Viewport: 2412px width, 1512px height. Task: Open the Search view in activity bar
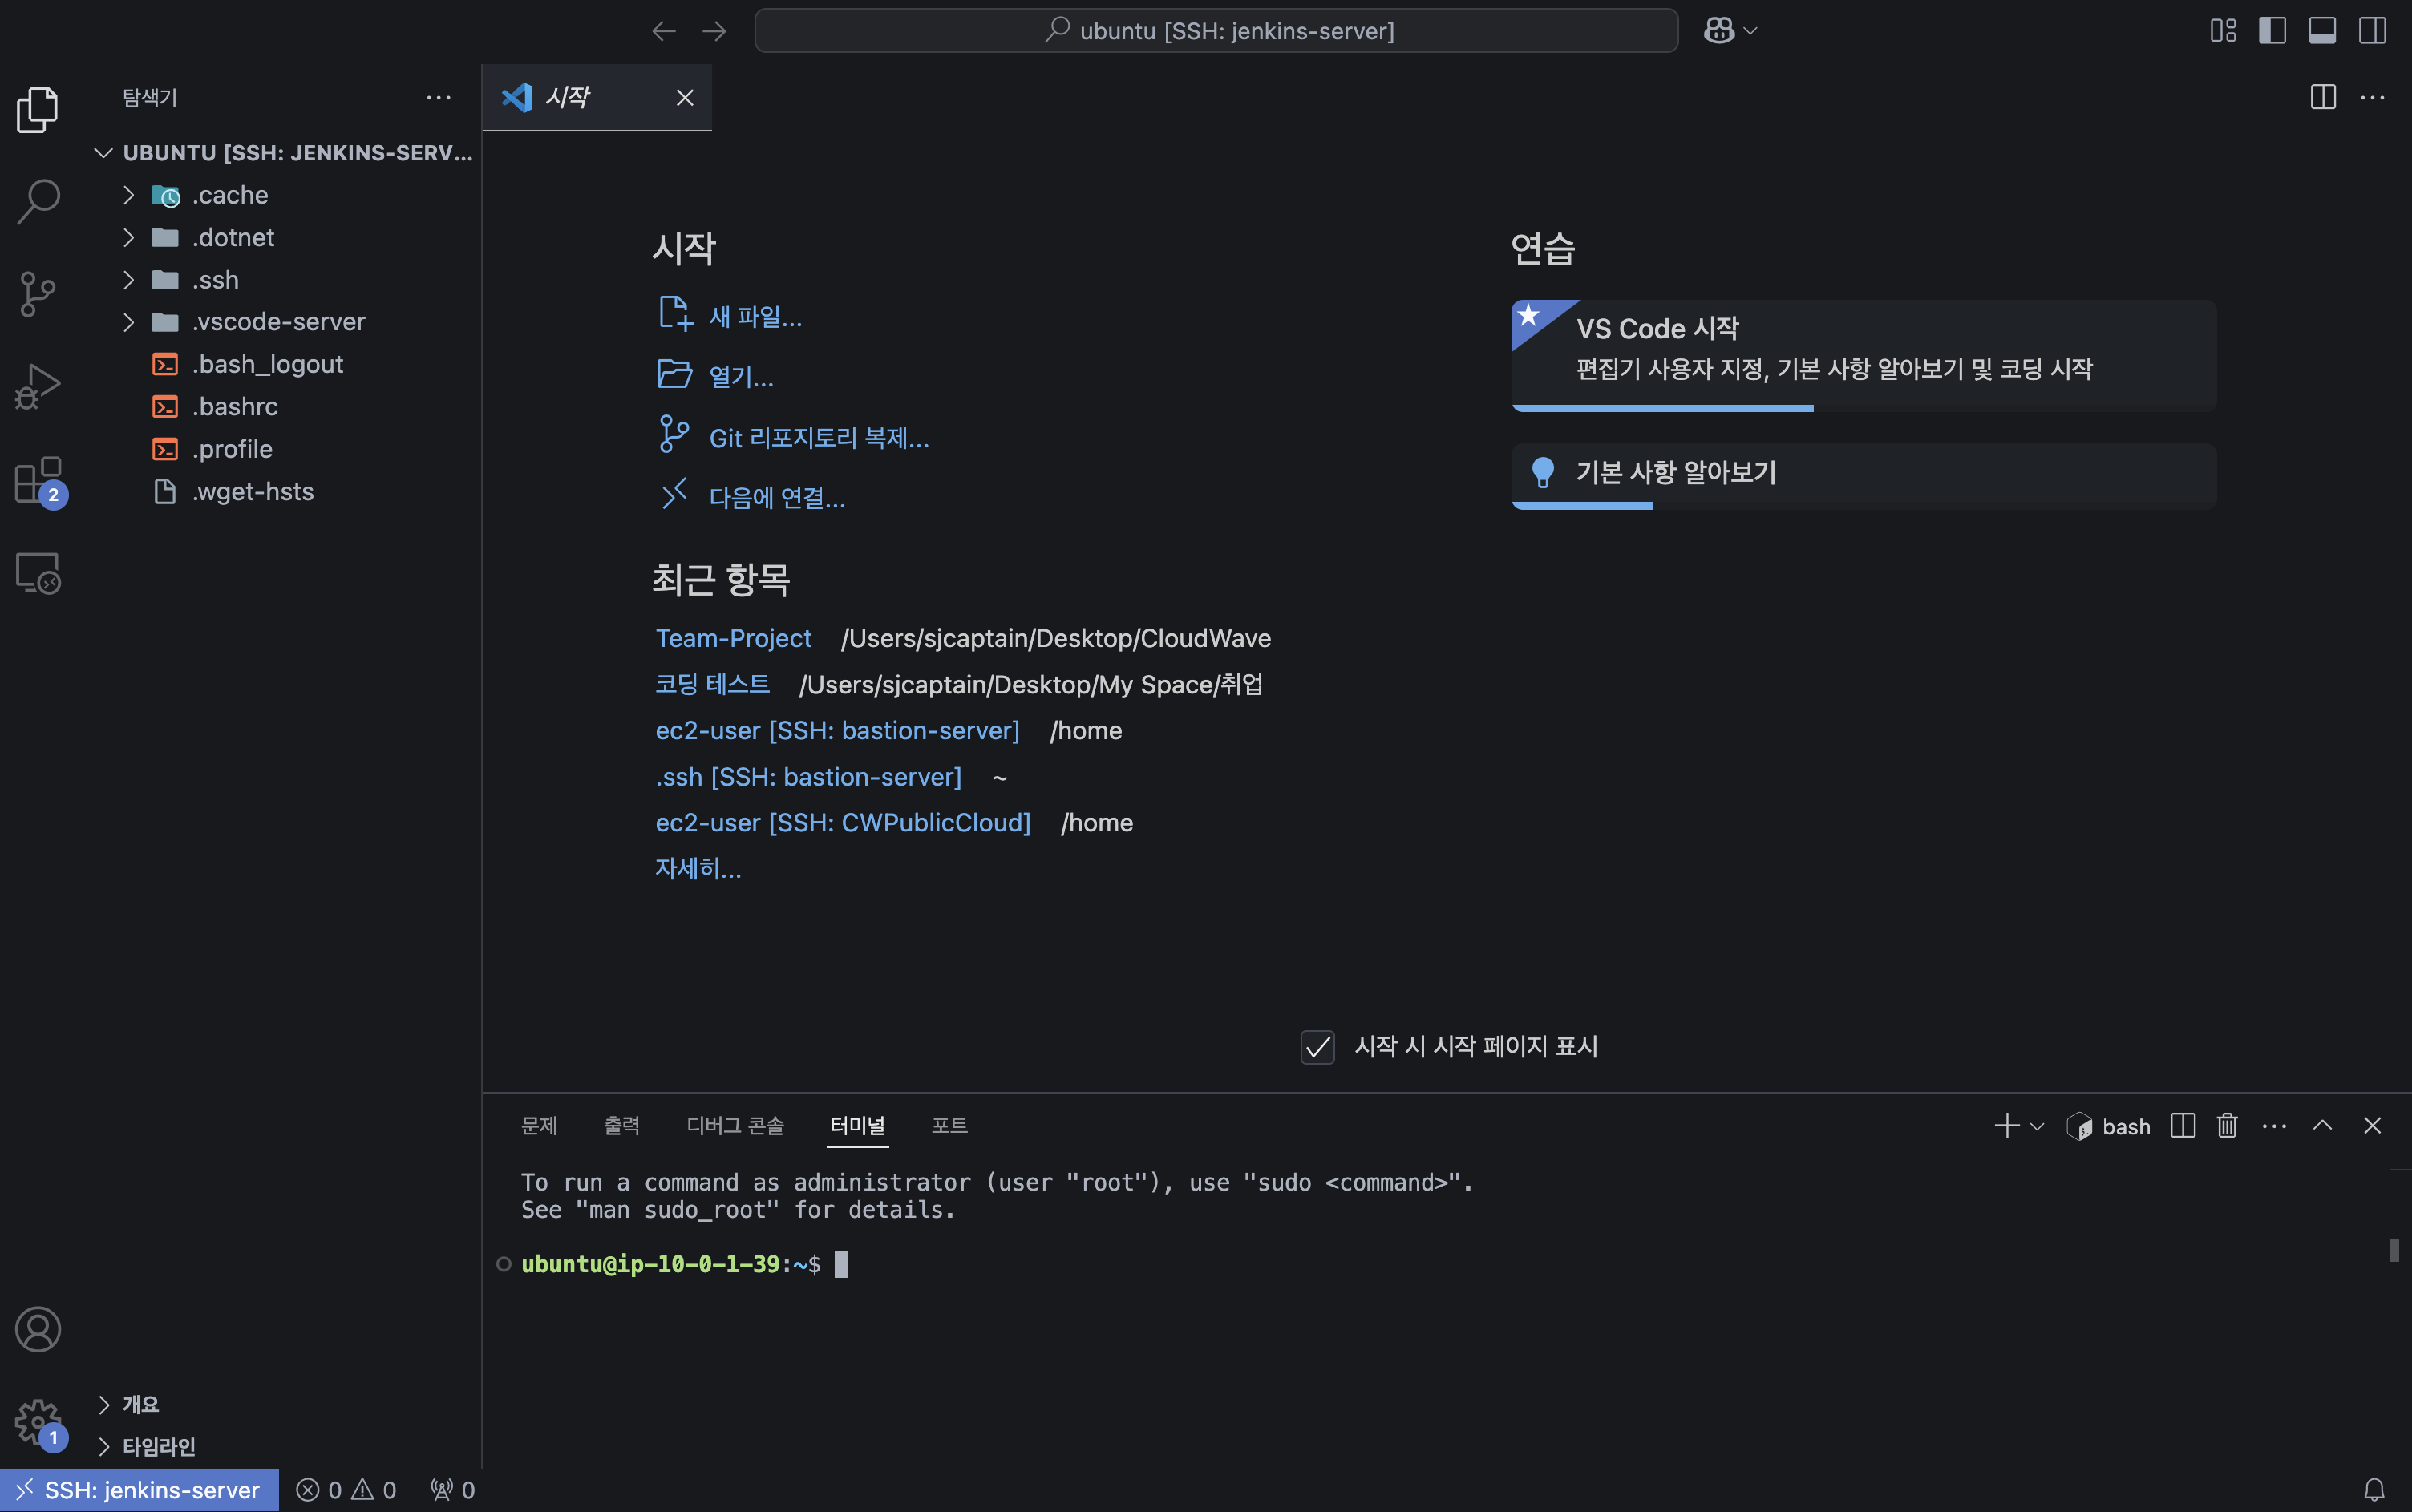point(38,201)
